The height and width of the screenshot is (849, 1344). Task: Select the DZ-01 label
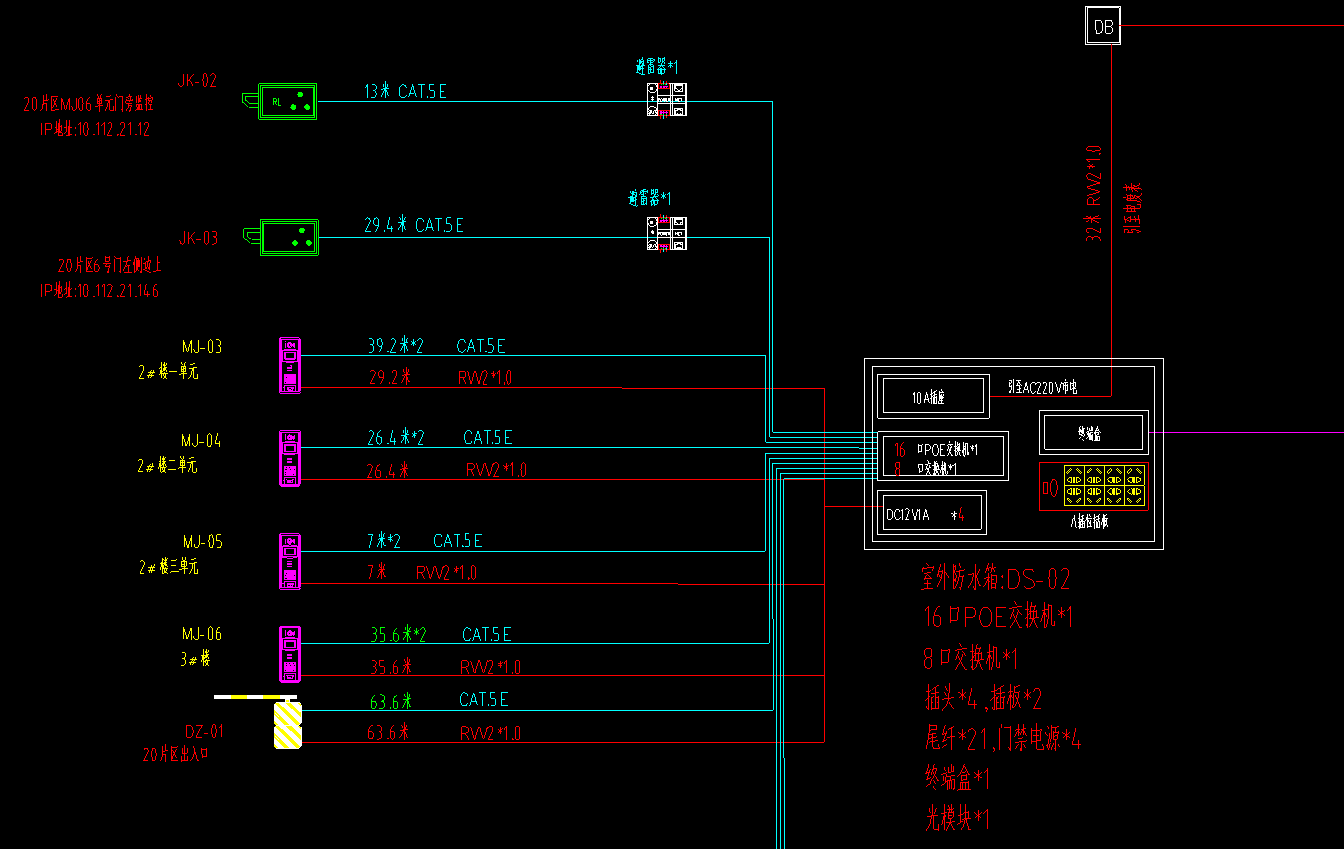[x=204, y=731]
